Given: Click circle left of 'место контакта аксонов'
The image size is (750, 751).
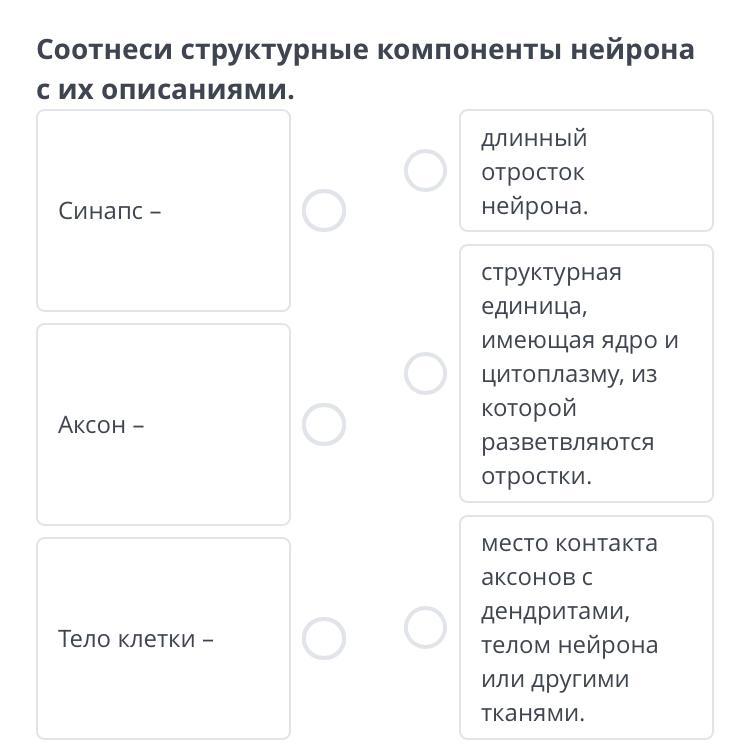Looking at the screenshot, I should pos(425,627).
